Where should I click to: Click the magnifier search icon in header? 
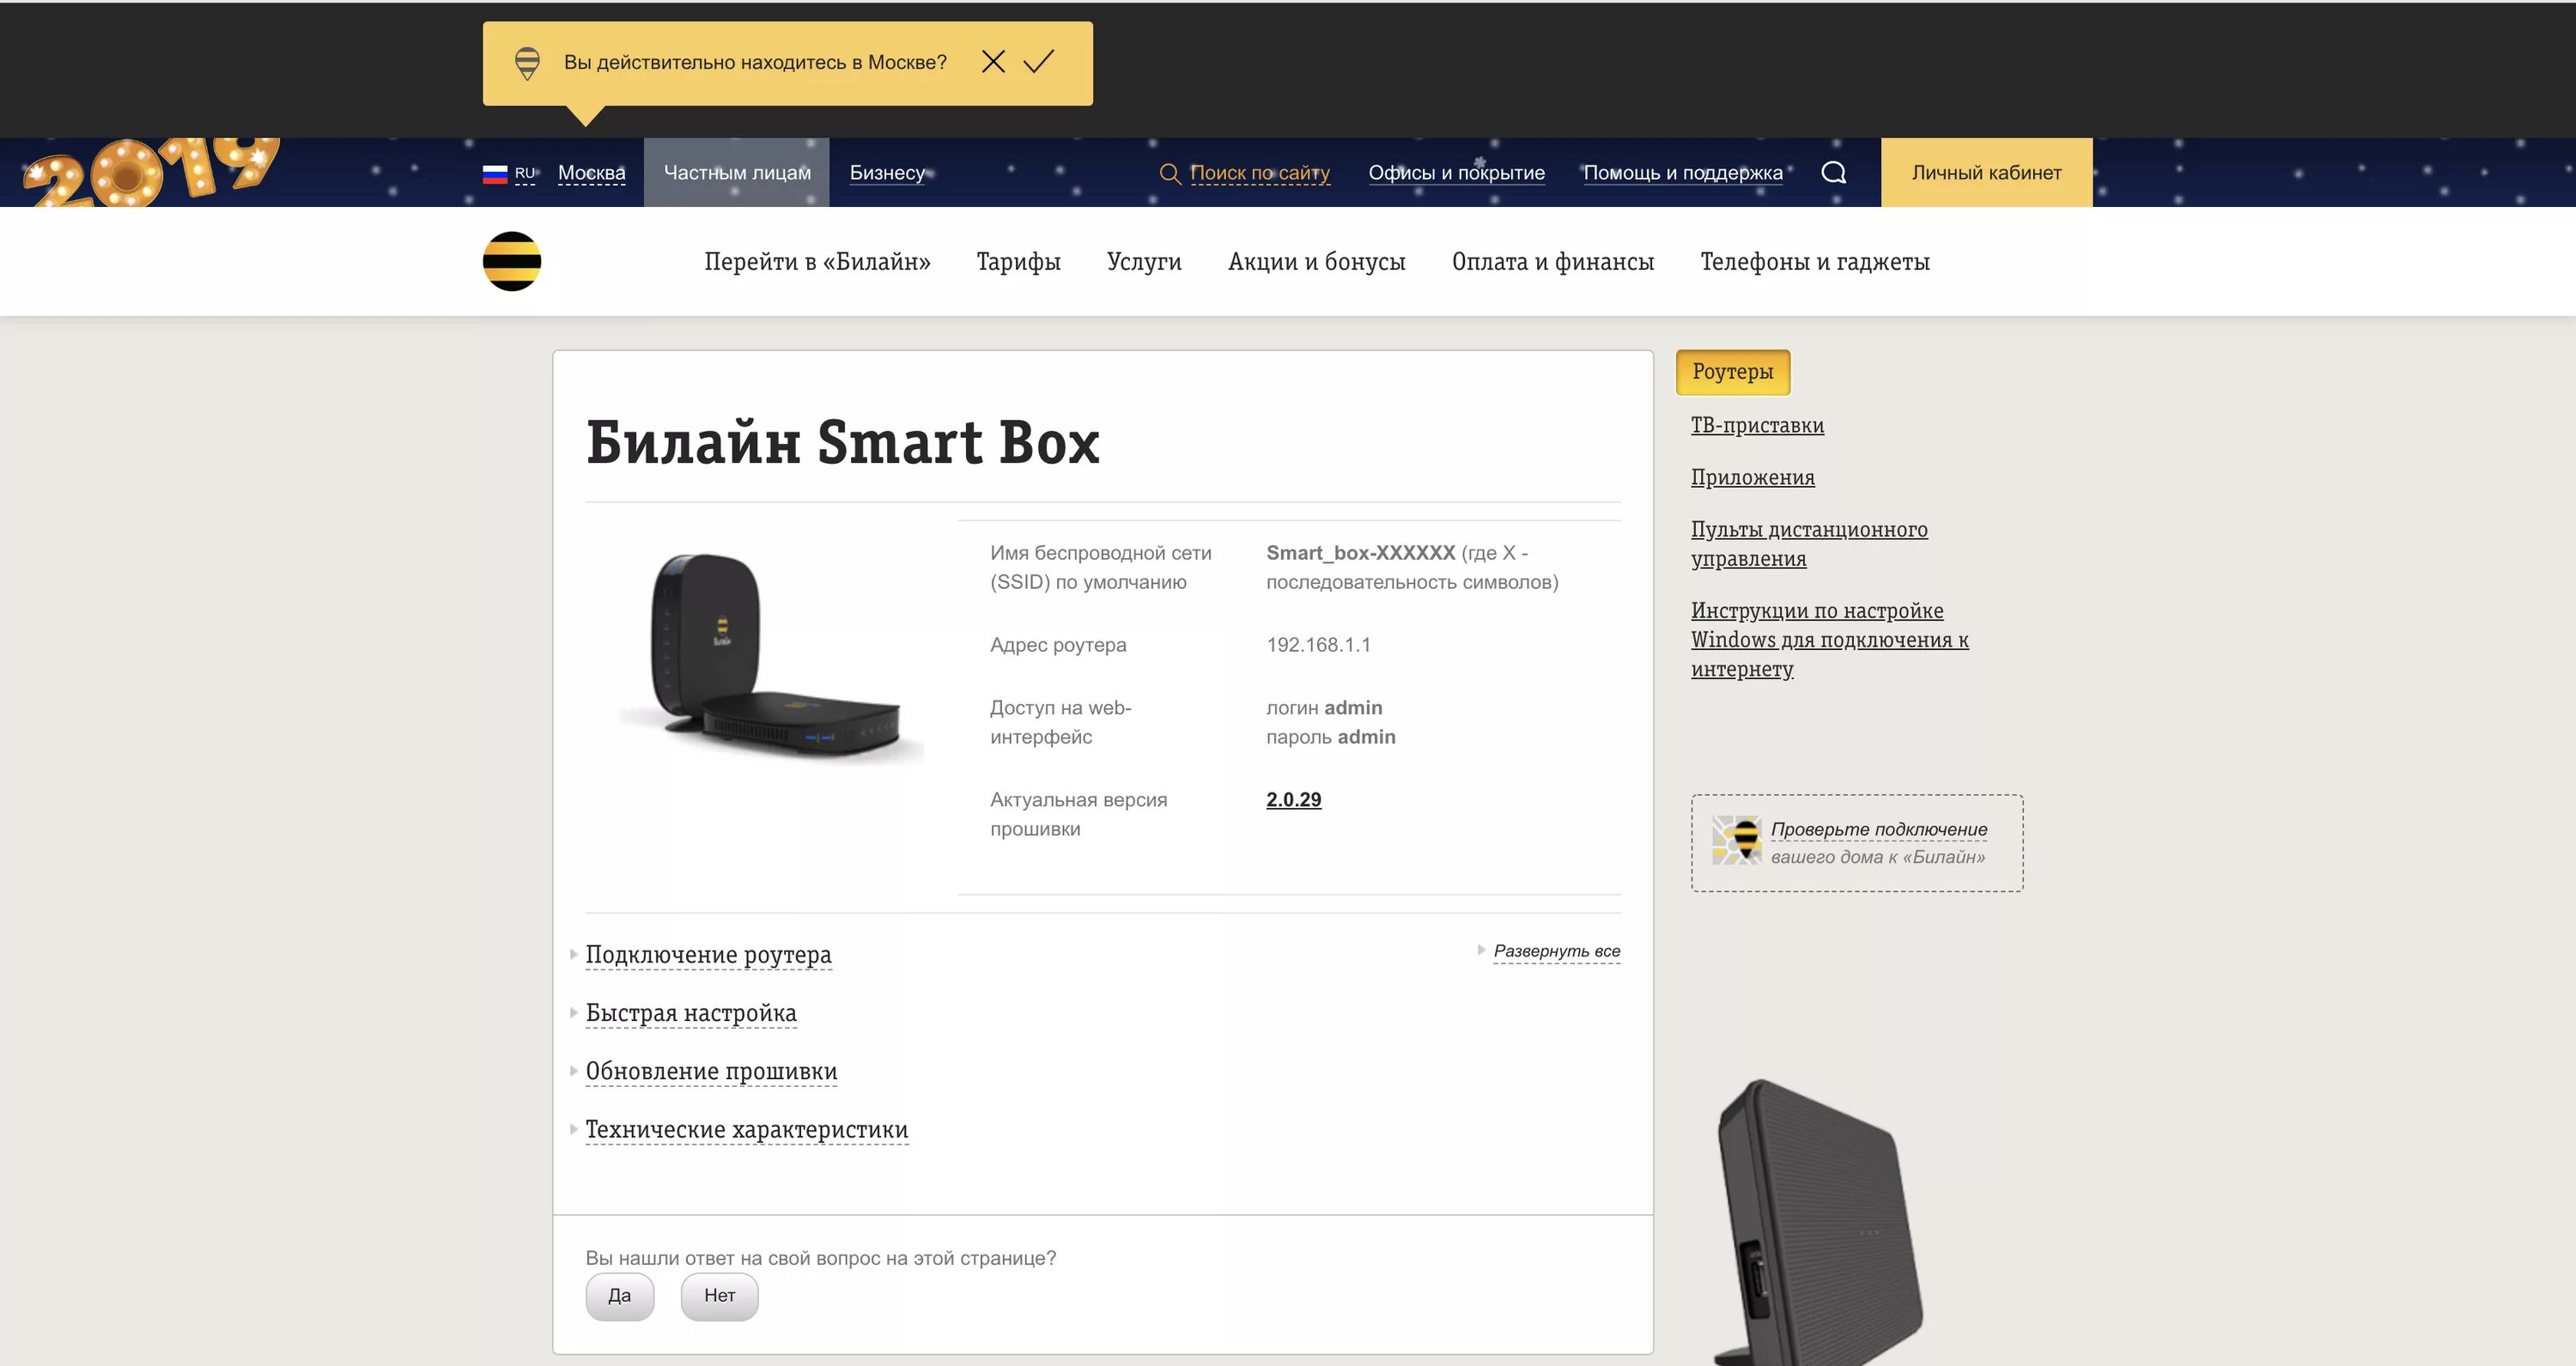tap(1833, 172)
